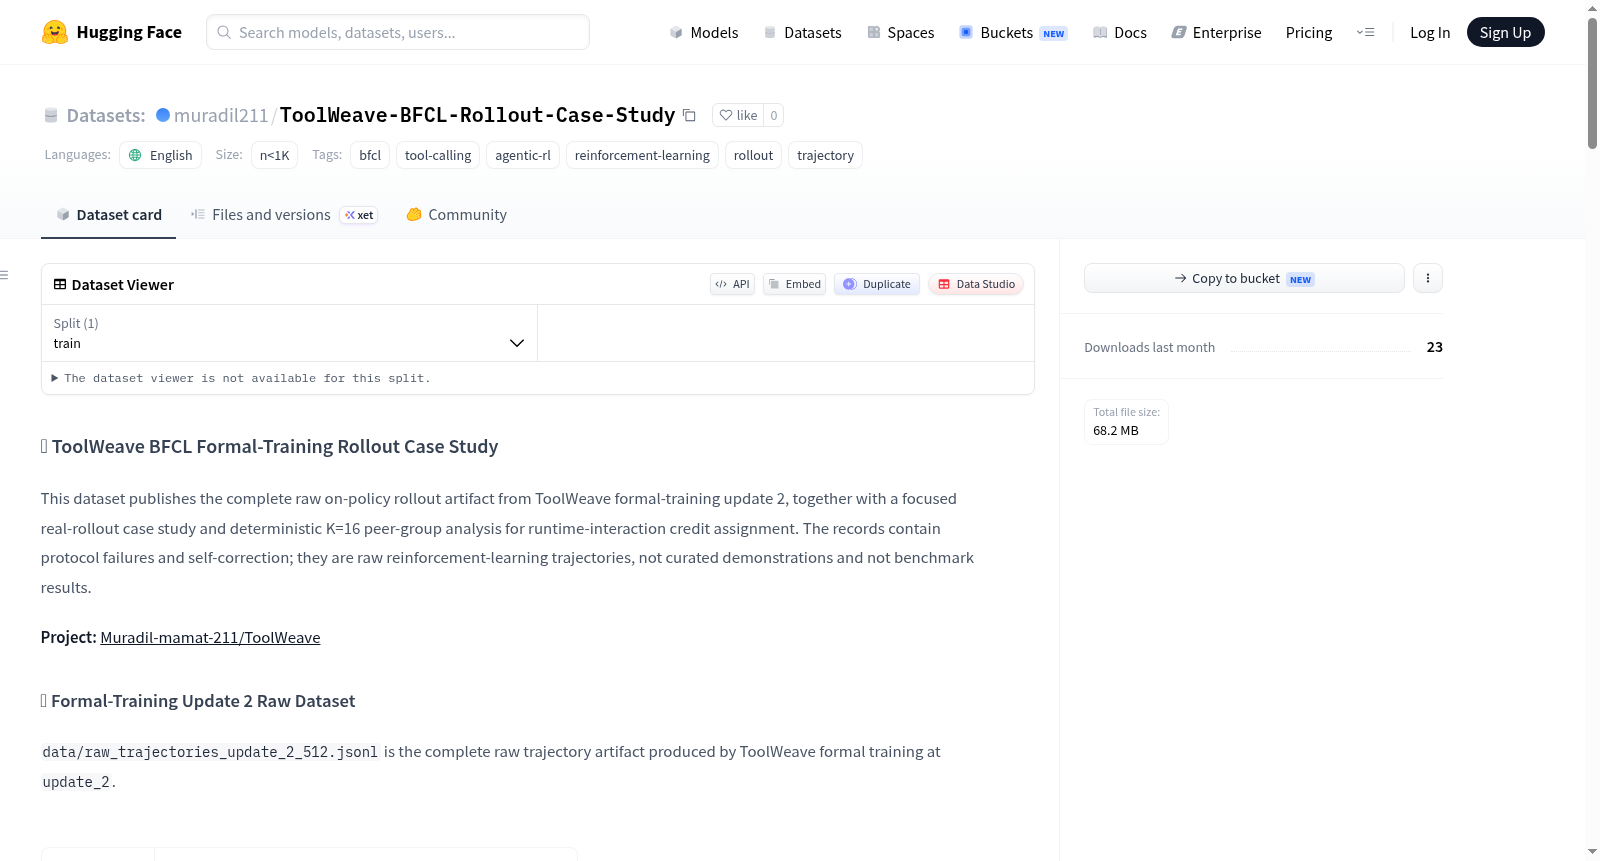Open the Pricing page
This screenshot has width=1600, height=861.
point(1309,32)
